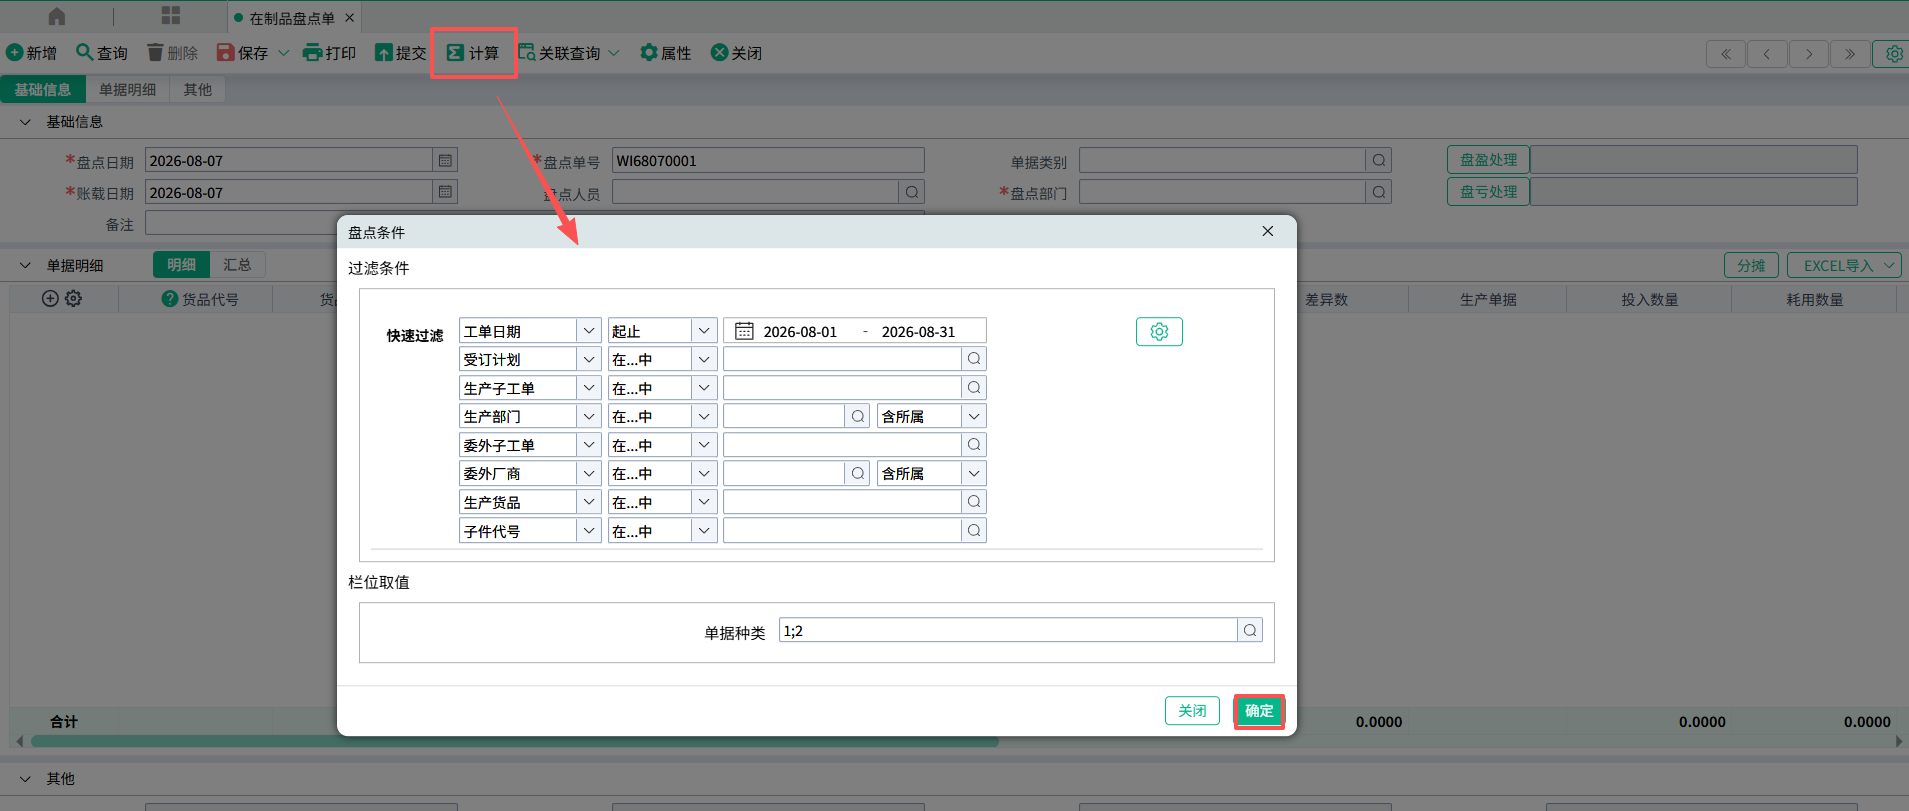Close the 在制品盘点单 tab
Viewport: 1909px width, 811px height.
click(349, 18)
